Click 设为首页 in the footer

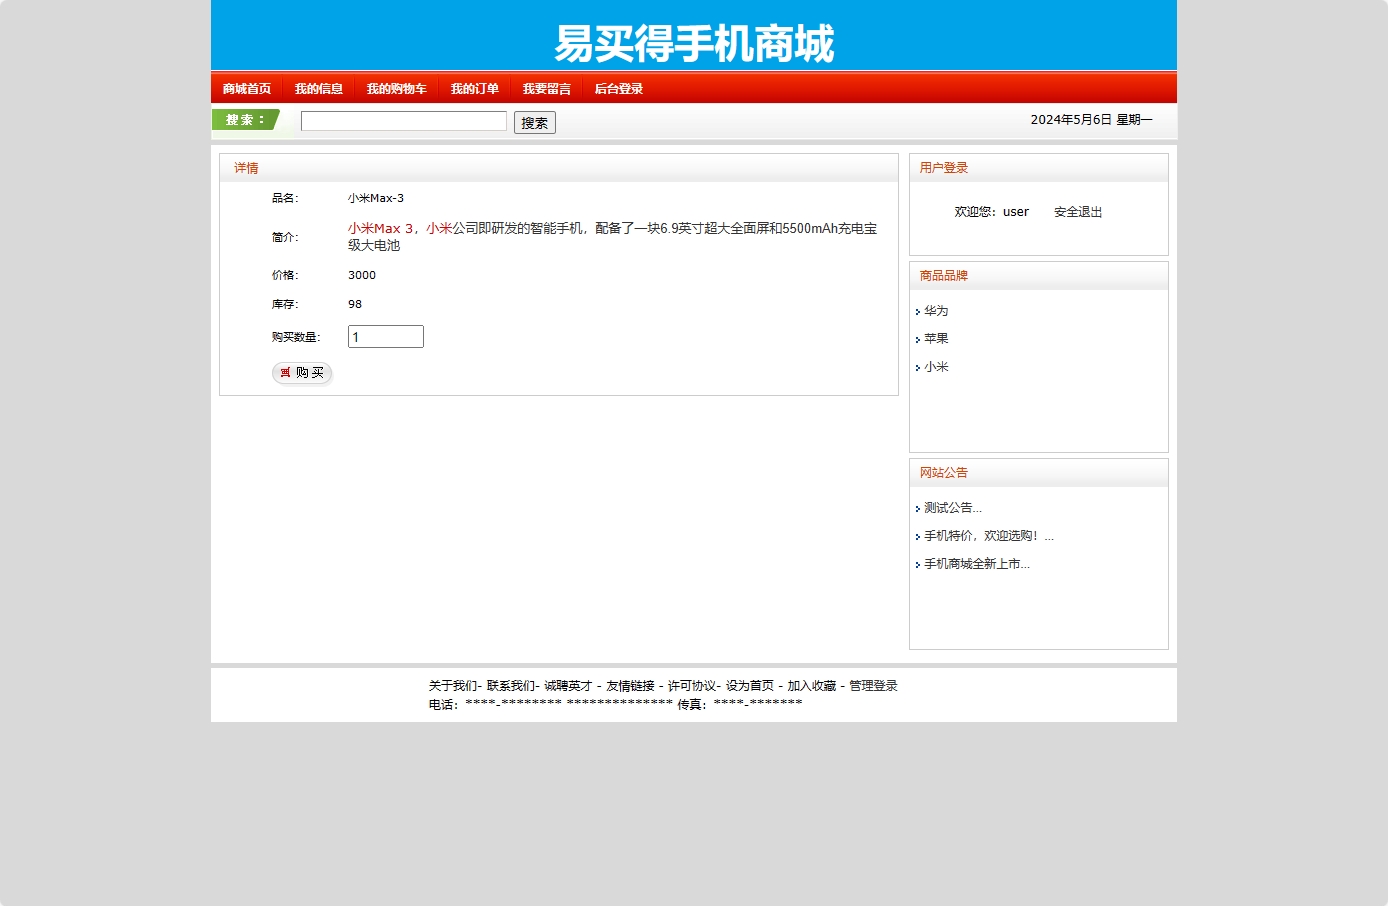745,686
